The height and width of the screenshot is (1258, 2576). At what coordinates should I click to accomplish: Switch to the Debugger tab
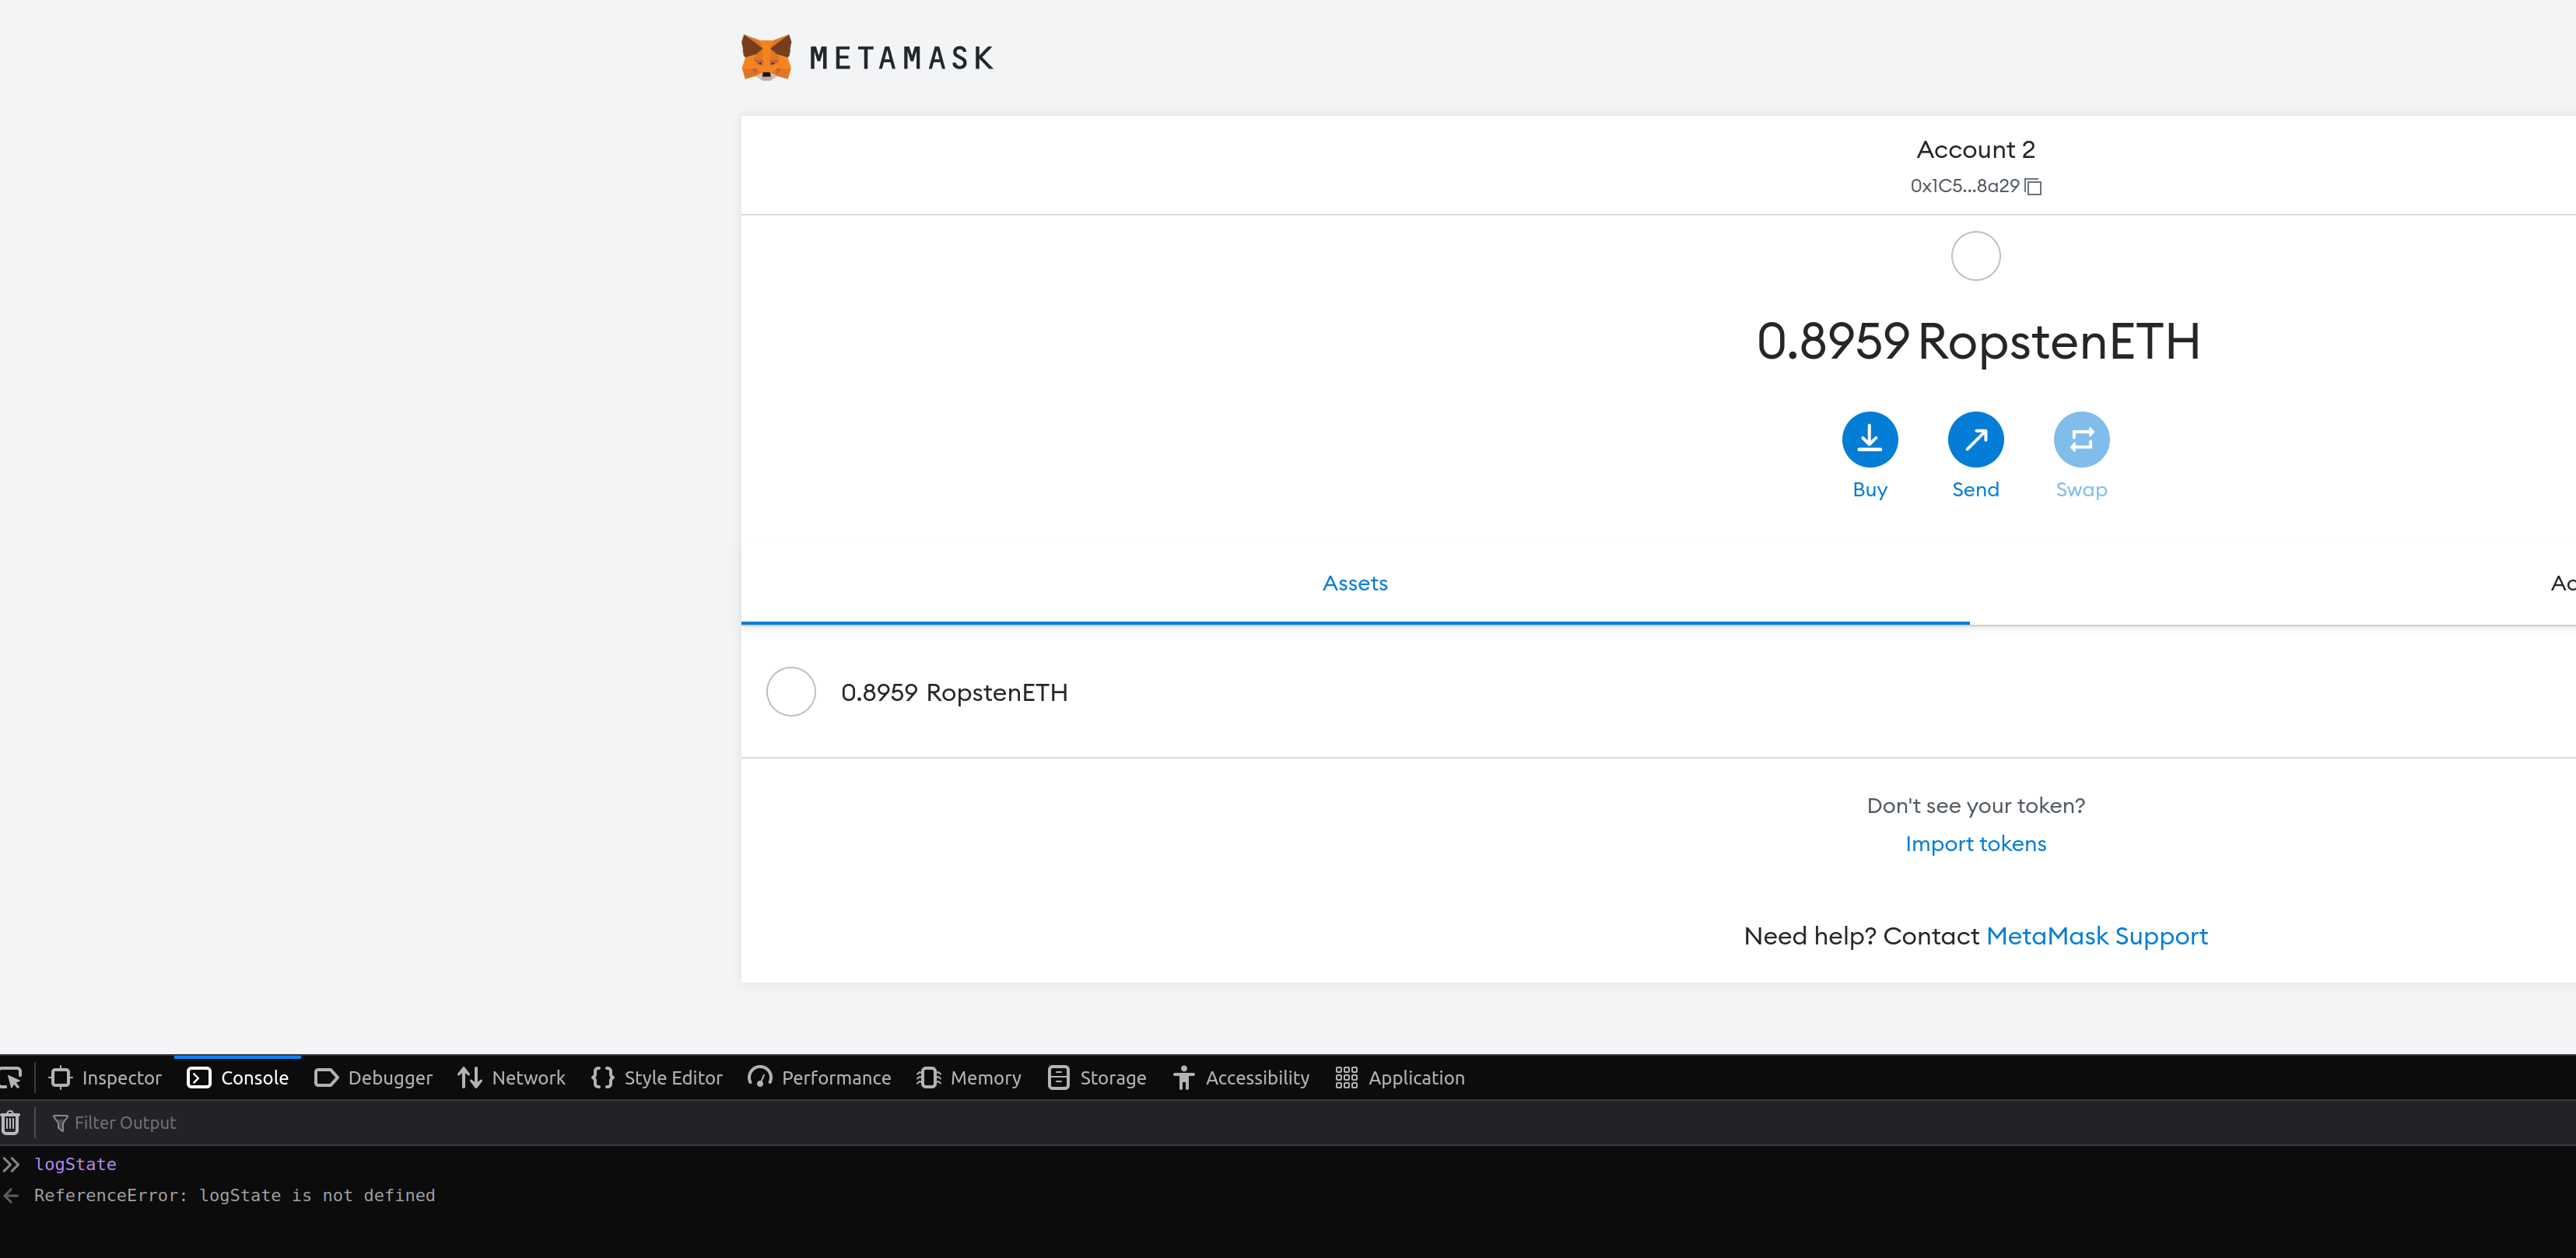click(373, 1077)
